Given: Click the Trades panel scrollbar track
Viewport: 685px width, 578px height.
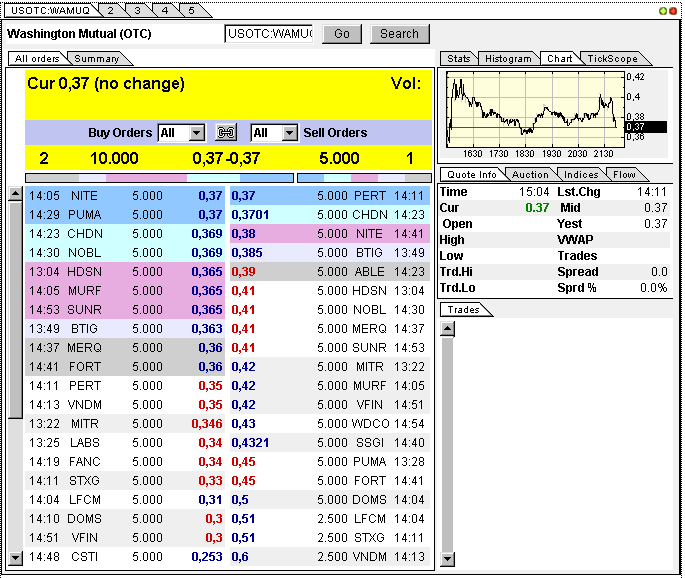Looking at the screenshot, I should pyautogui.click(x=447, y=443).
